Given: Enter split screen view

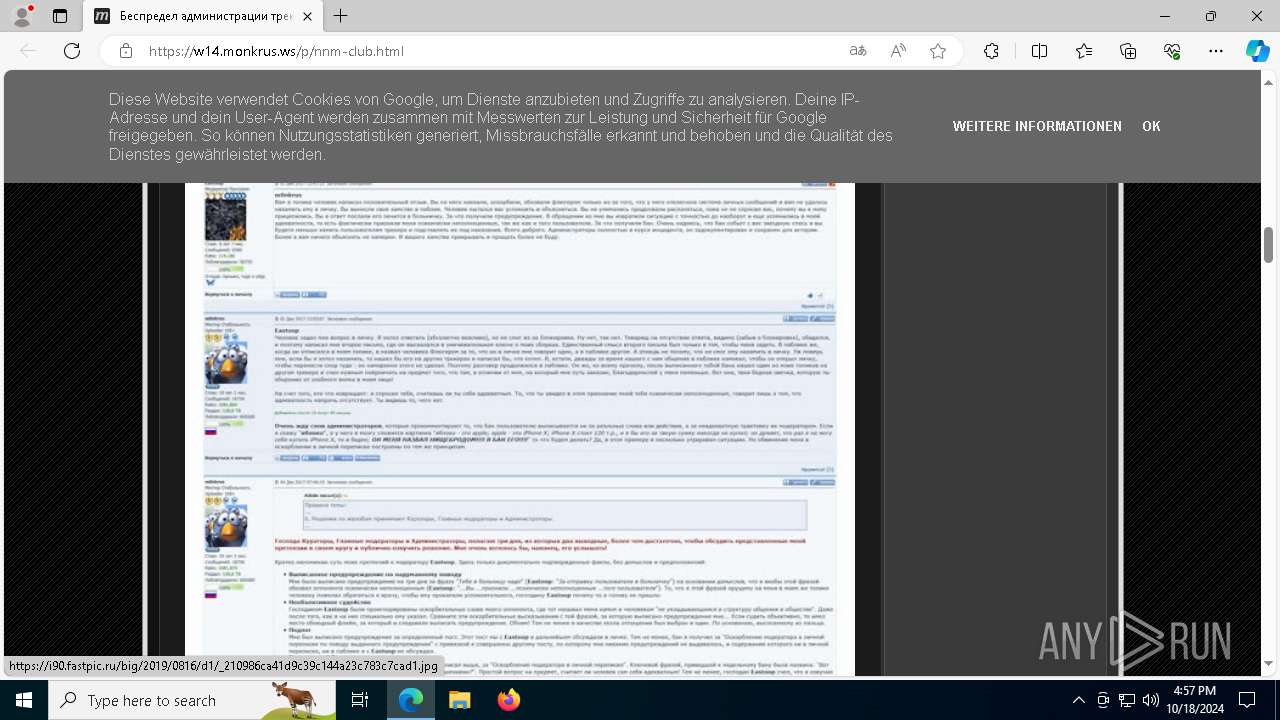Looking at the screenshot, I should click(x=1039, y=51).
